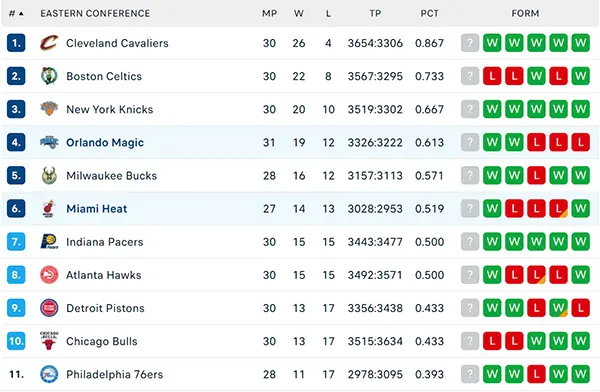Click the Philadelphia 76ers team name
The image size is (600, 392).
point(114,374)
